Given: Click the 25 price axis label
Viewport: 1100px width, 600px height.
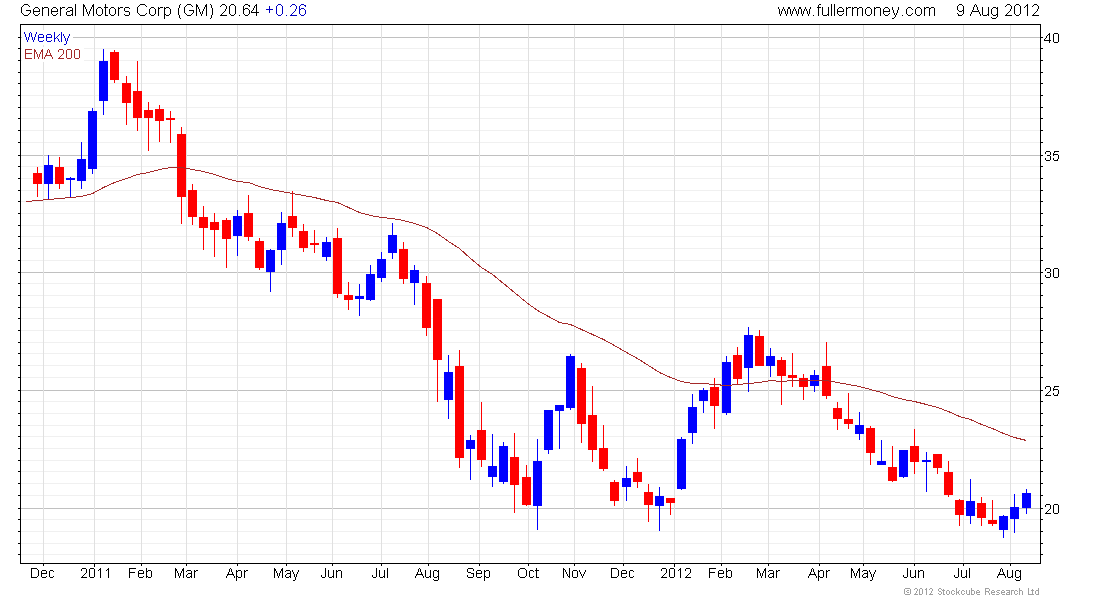Looking at the screenshot, I should point(1052,391).
